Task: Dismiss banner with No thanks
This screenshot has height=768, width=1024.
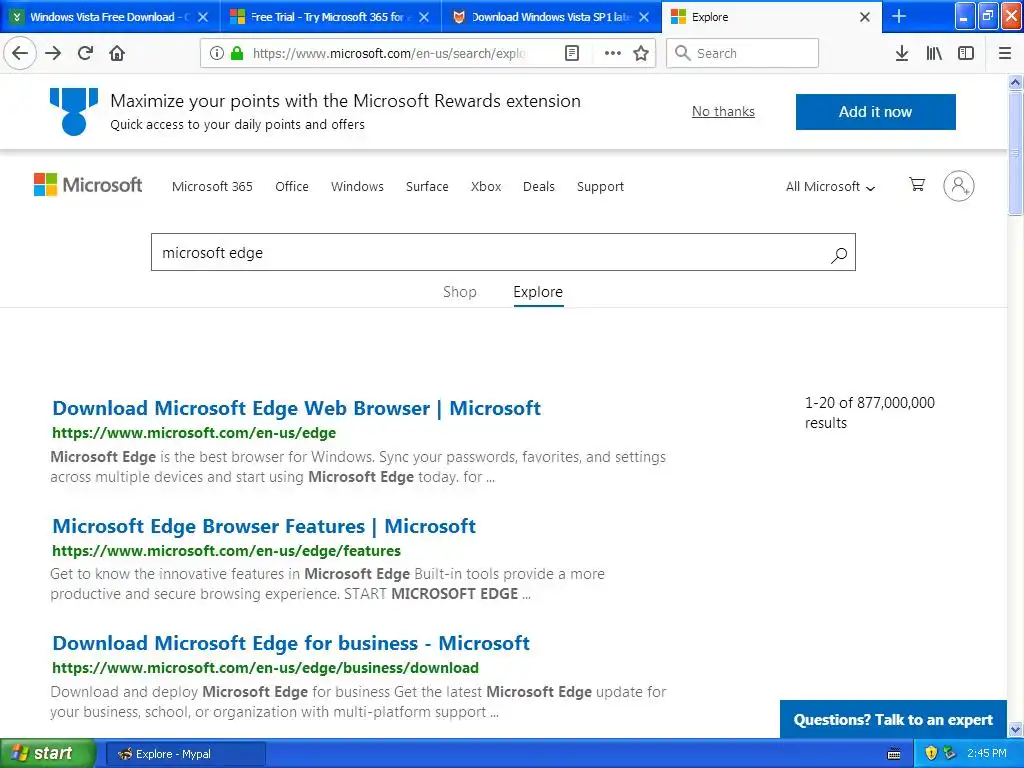Action: click(723, 112)
